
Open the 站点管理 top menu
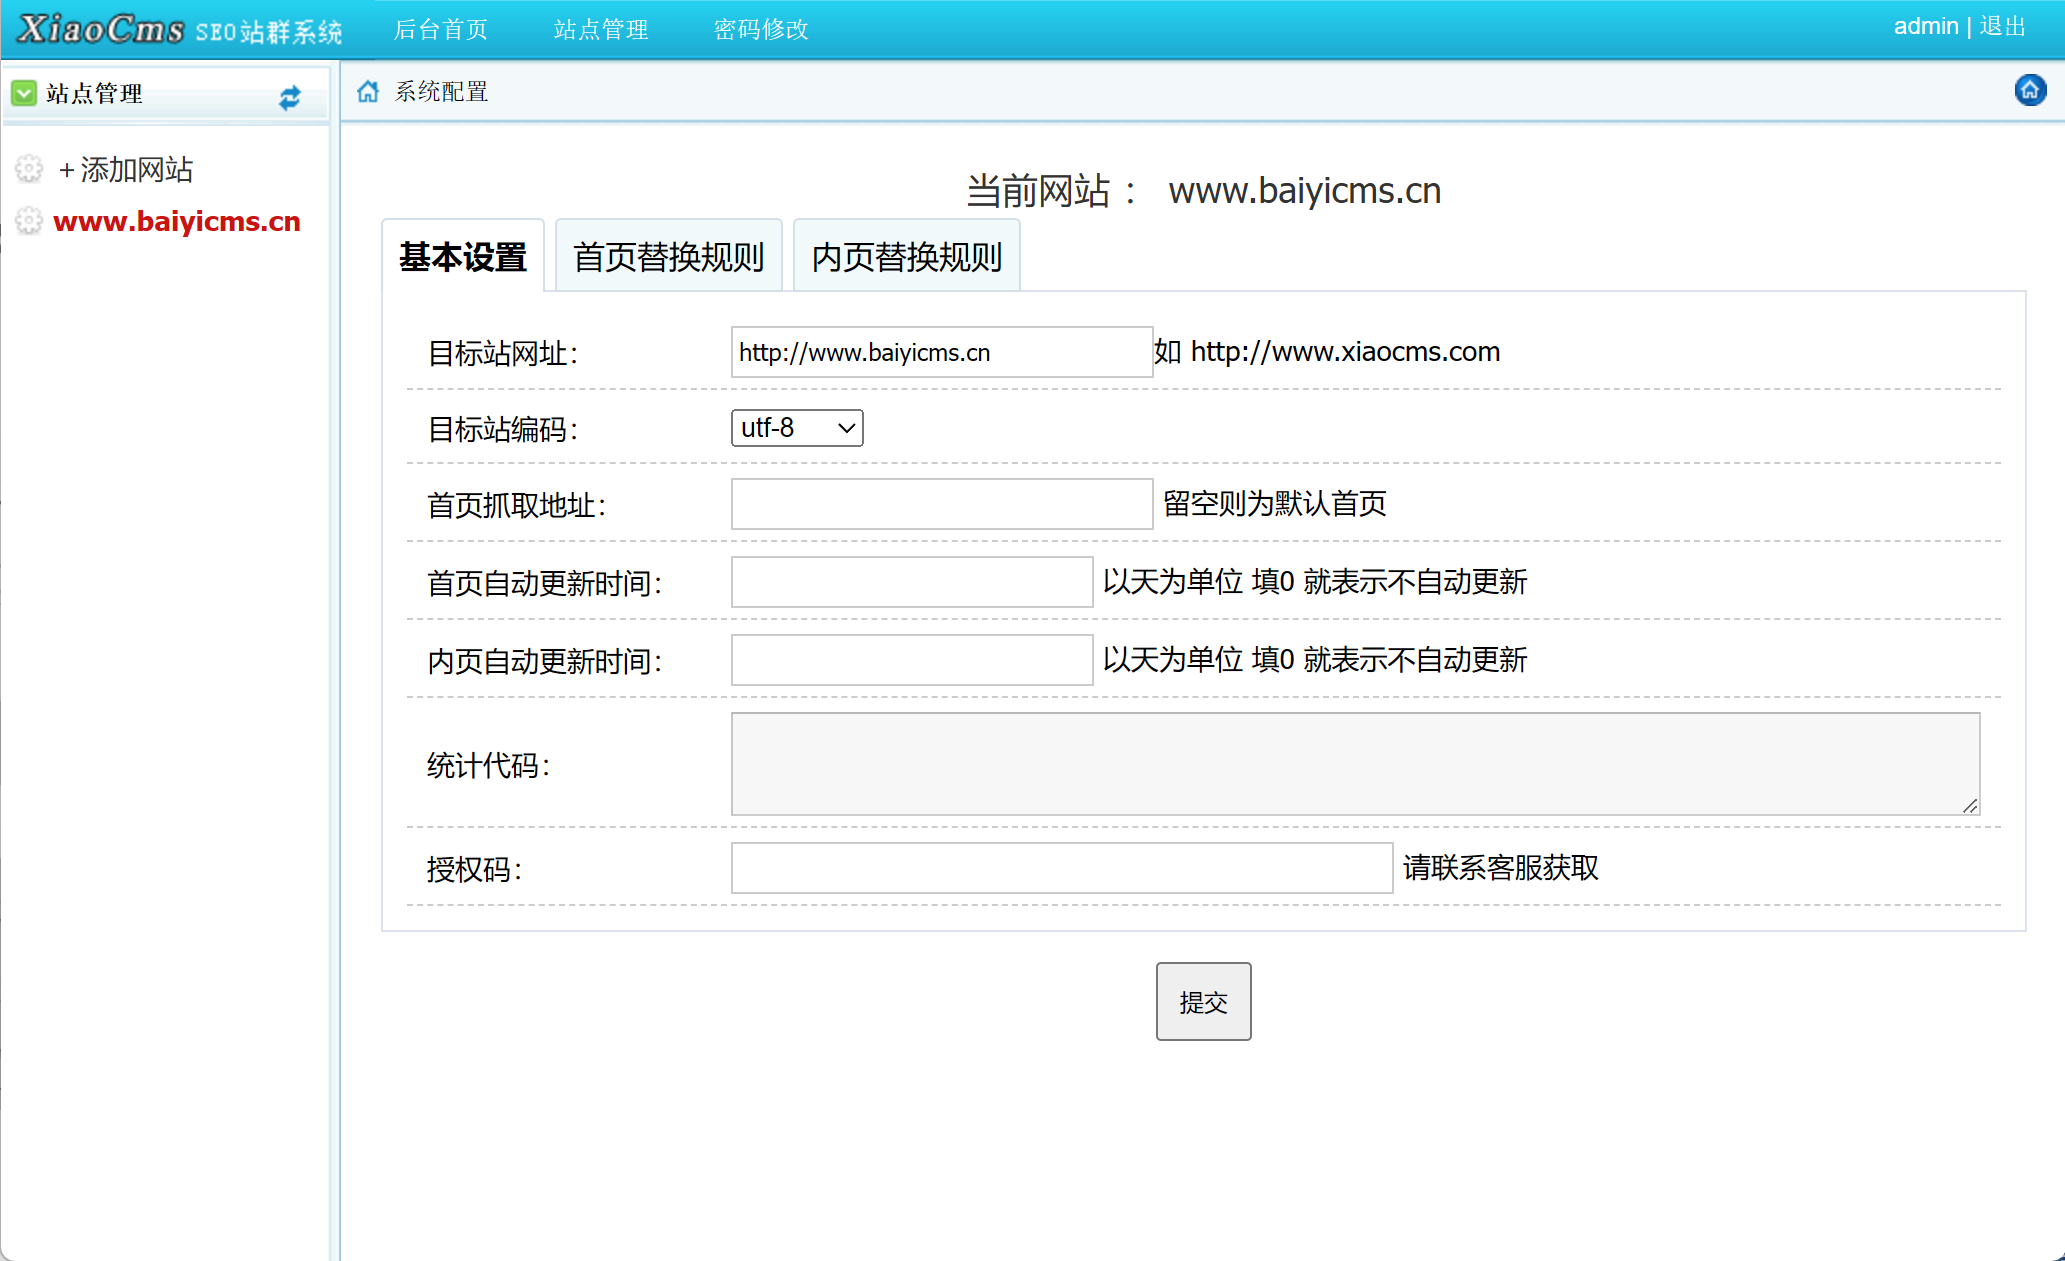click(x=601, y=29)
